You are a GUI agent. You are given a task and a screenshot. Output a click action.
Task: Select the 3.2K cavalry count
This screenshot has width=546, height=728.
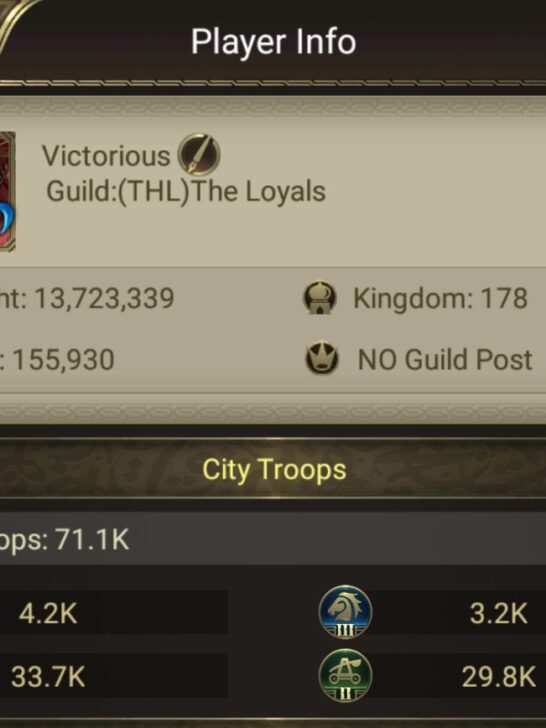click(x=499, y=614)
